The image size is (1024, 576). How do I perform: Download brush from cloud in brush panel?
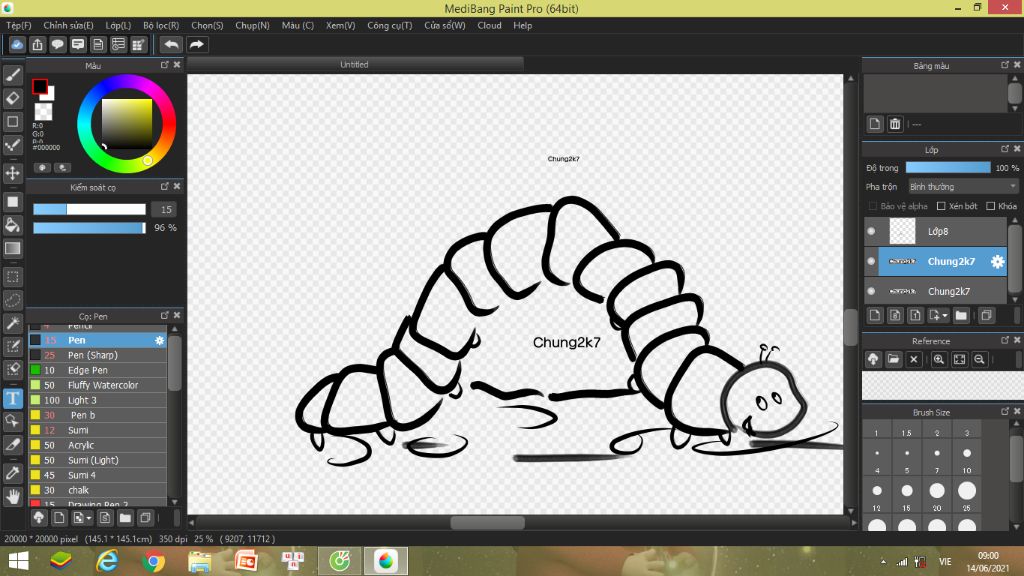39,518
